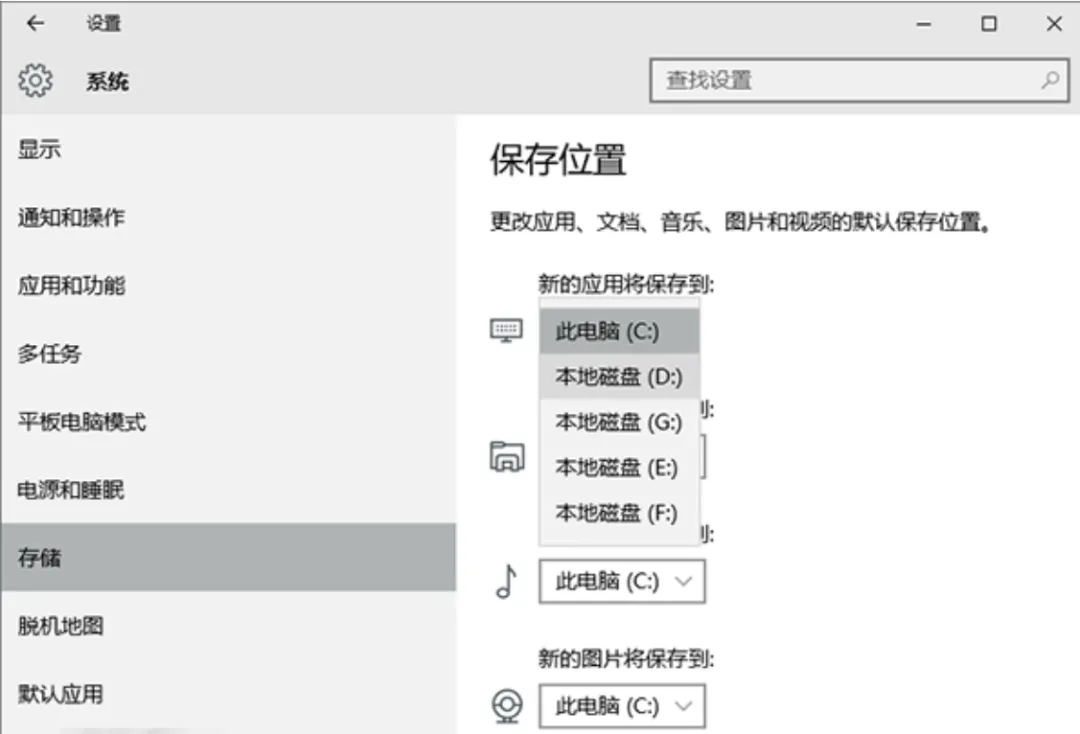This screenshot has height=734, width=1080.
Task: Select 本地磁盘 (D:) from the open dropdown
Action: [x=618, y=376]
